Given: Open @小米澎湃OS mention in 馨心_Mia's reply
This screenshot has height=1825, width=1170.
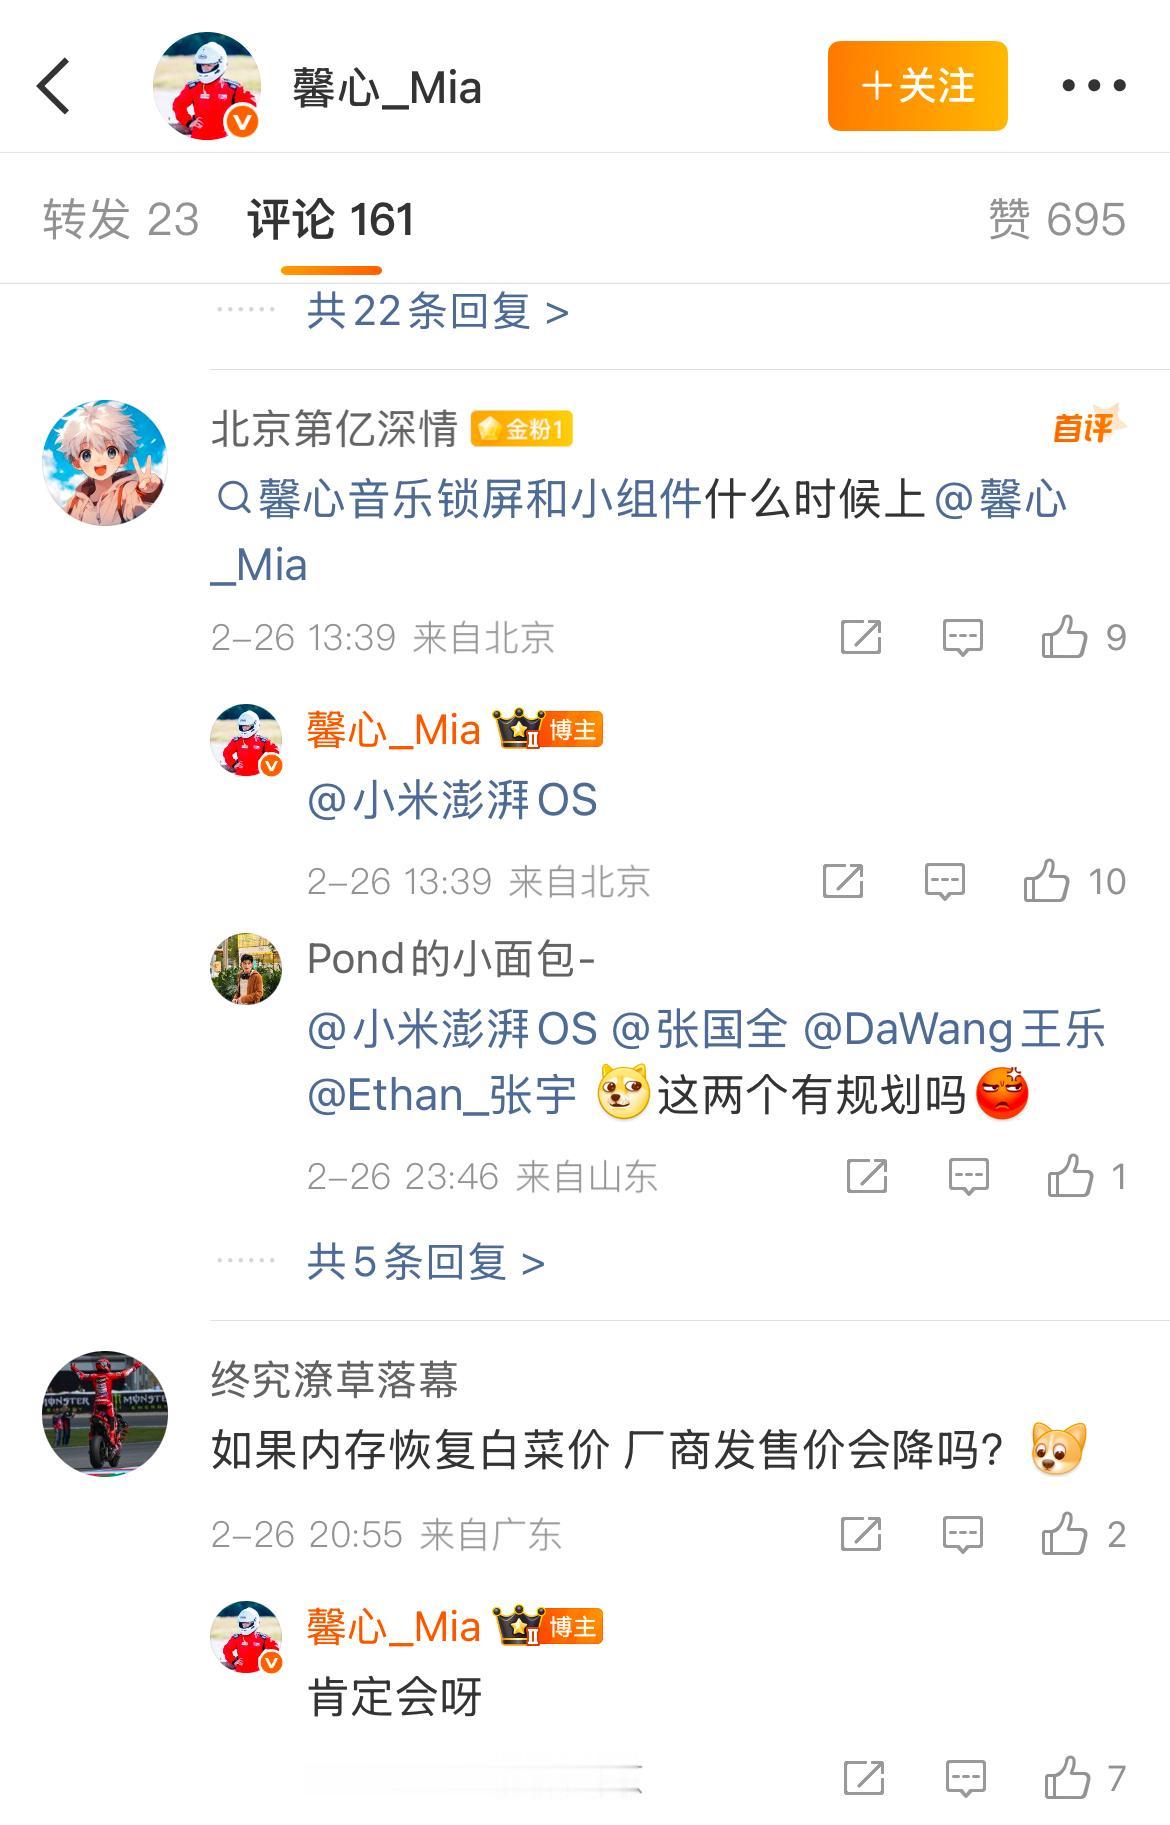Looking at the screenshot, I should click(x=452, y=800).
